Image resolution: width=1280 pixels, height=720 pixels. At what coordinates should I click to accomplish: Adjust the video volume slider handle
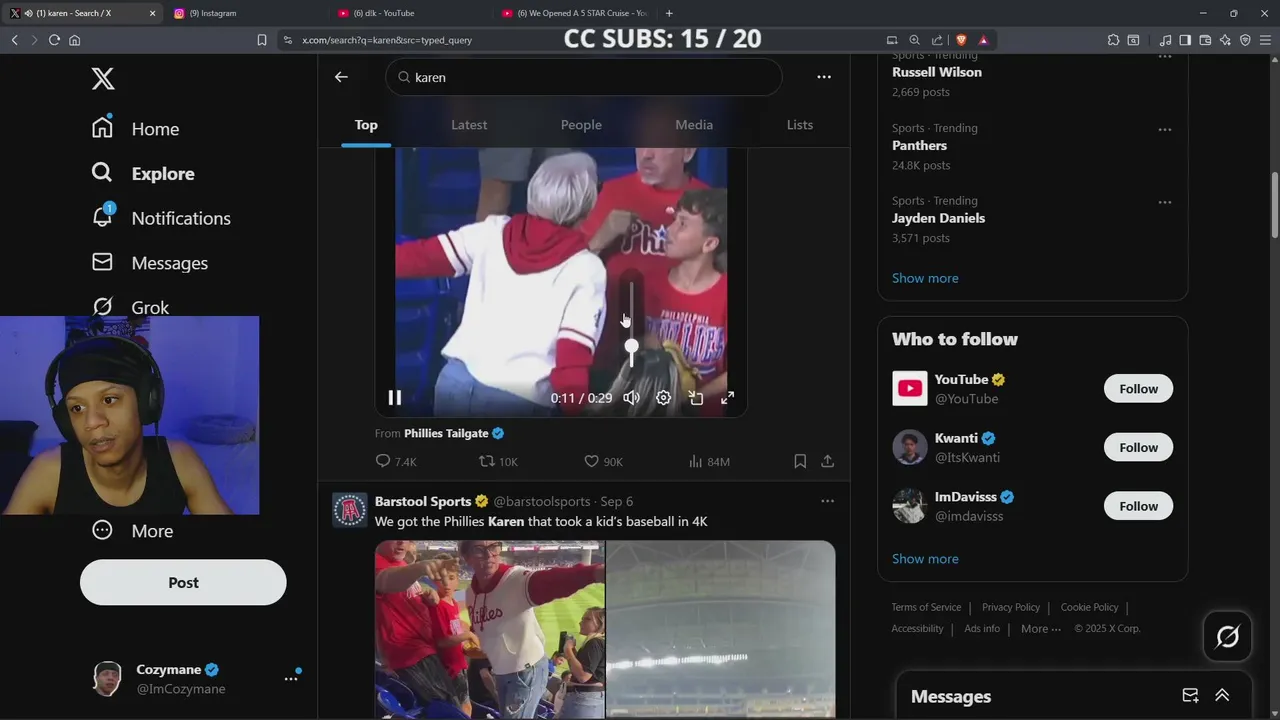(631, 347)
